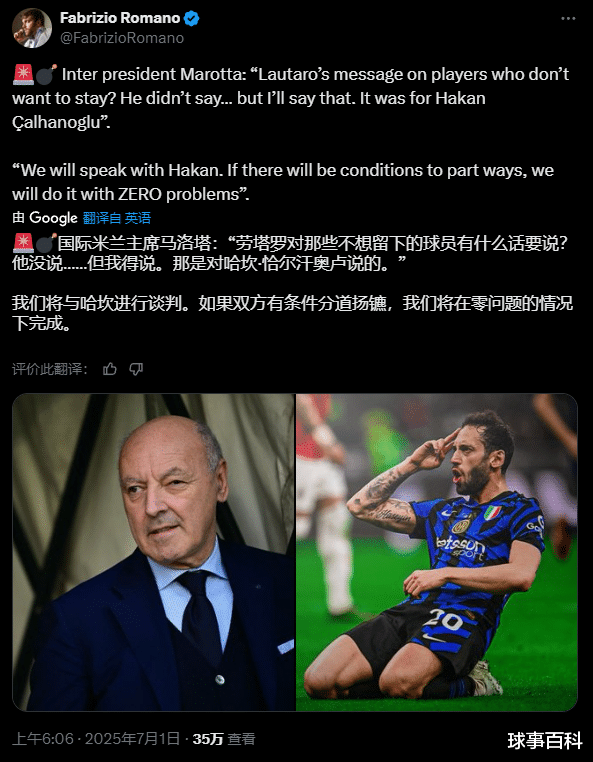Click the 球事百科 watermark
Viewport: 593px width, 762px height.
coord(545,741)
